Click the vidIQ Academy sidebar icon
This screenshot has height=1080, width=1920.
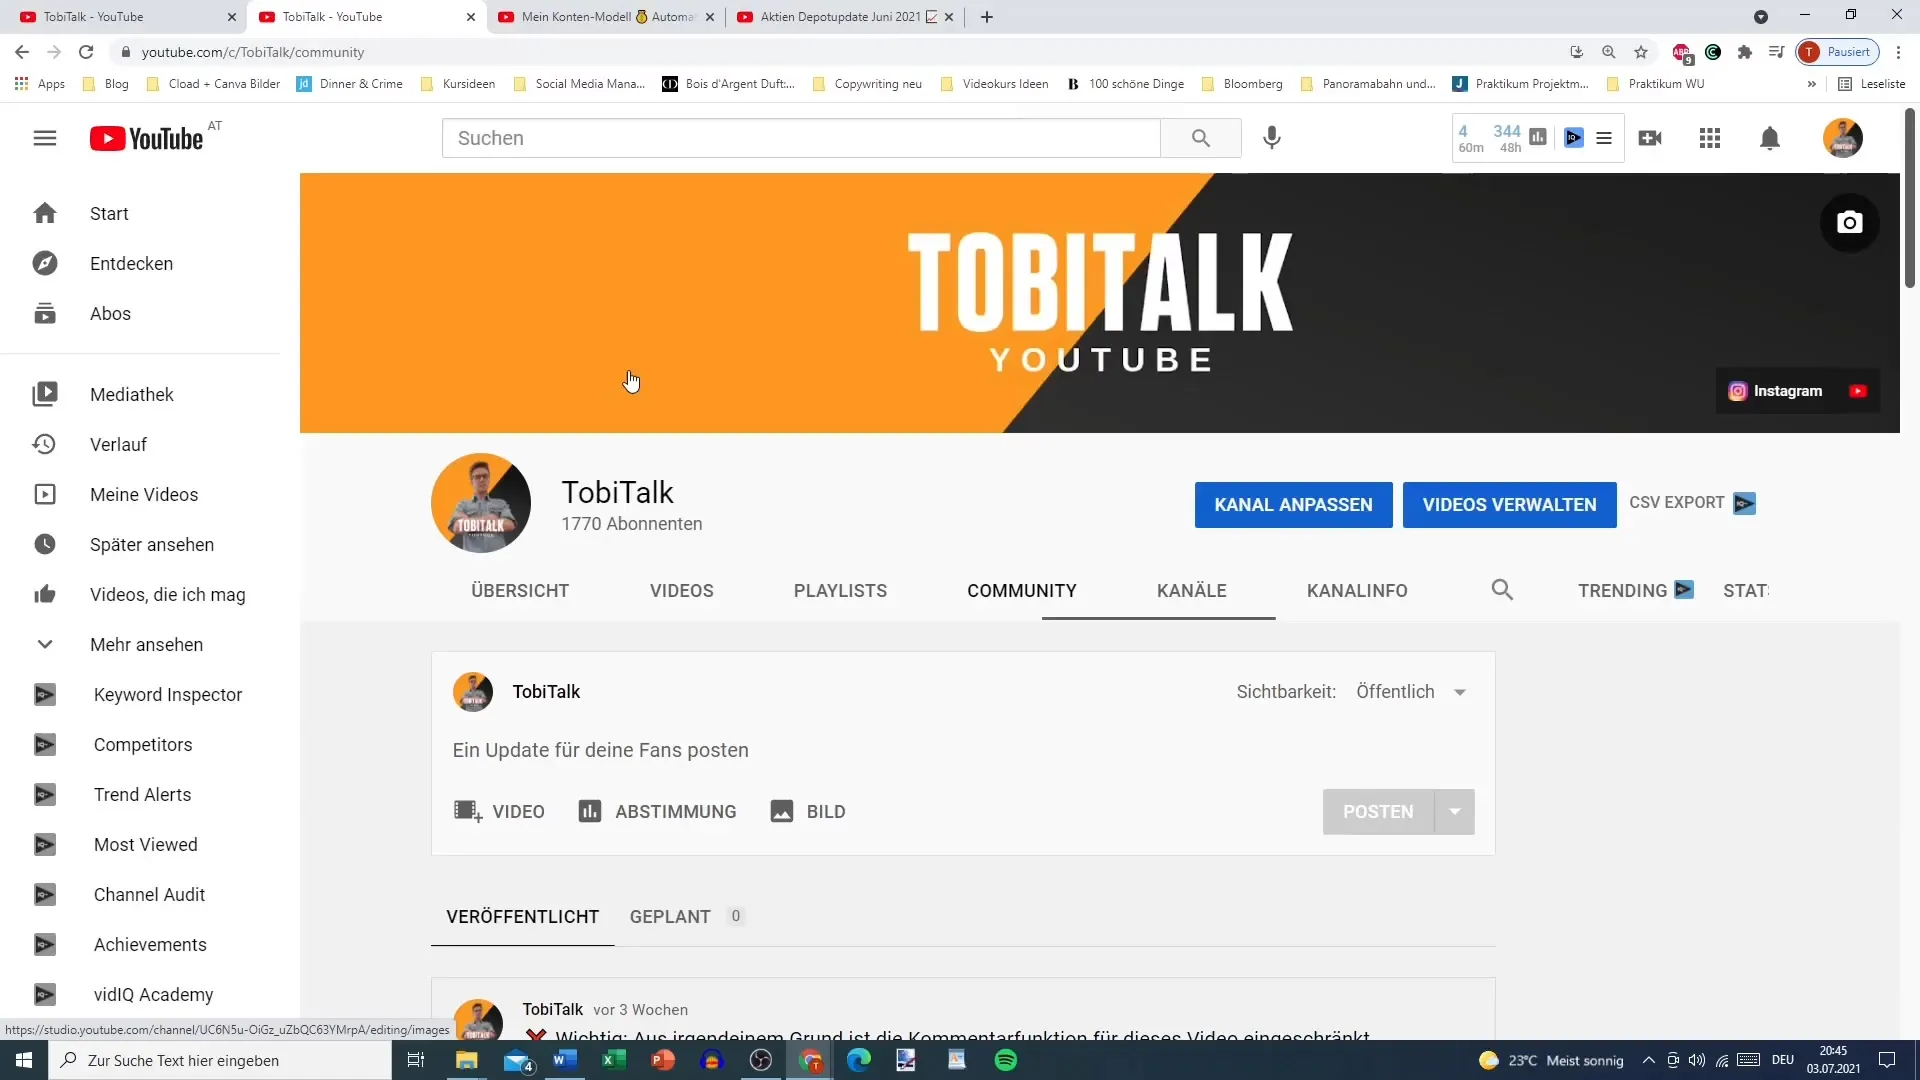point(44,994)
